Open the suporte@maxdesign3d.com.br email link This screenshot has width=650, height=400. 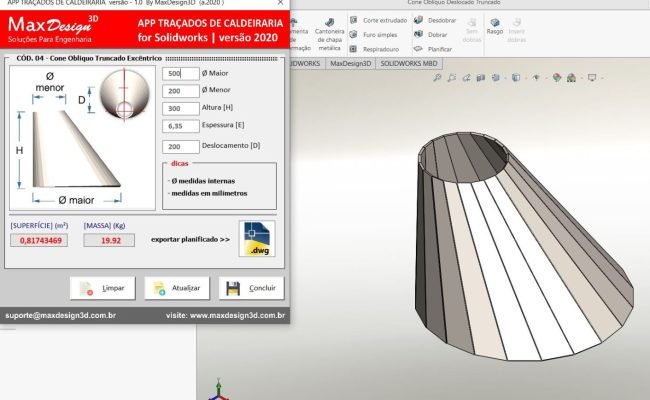pyautogui.click(x=61, y=315)
